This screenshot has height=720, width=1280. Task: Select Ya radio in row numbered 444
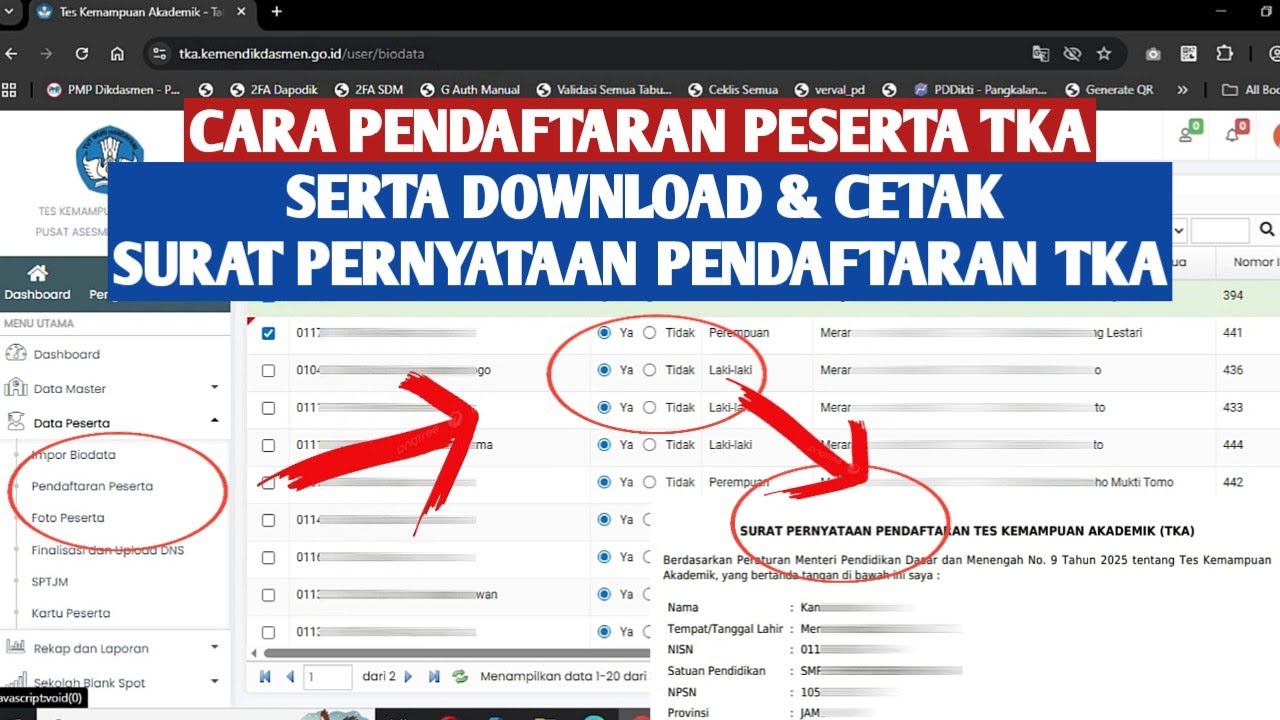[x=604, y=445]
